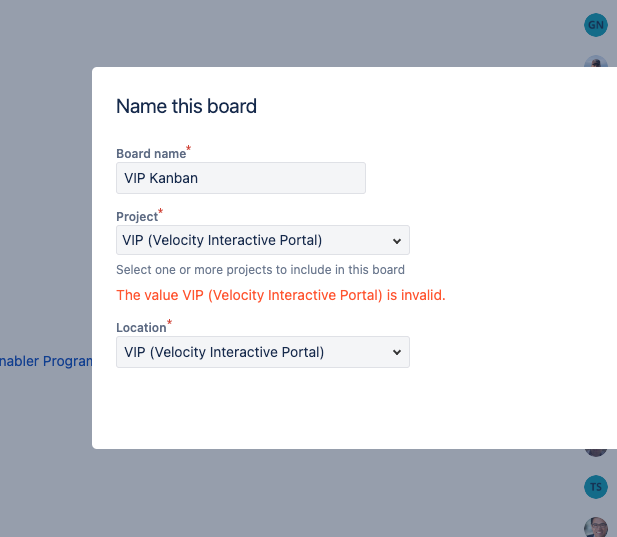617x537 pixels.
Task: Click the photo avatar below TS
Action: [x=597, y=527]
